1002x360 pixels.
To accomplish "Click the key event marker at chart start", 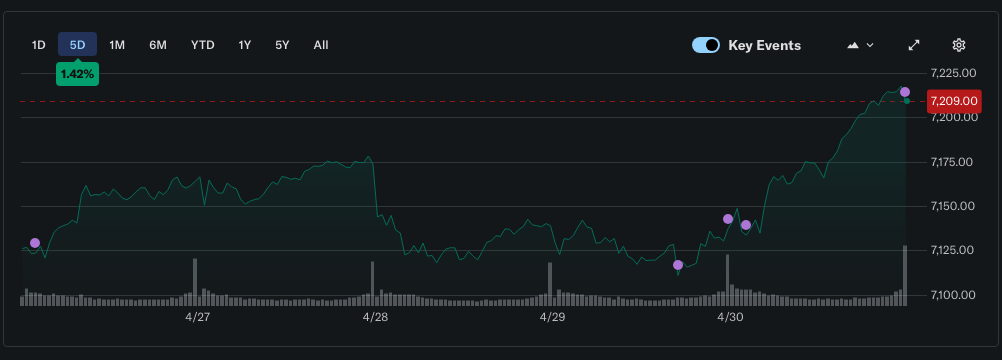I will (35, 243).
